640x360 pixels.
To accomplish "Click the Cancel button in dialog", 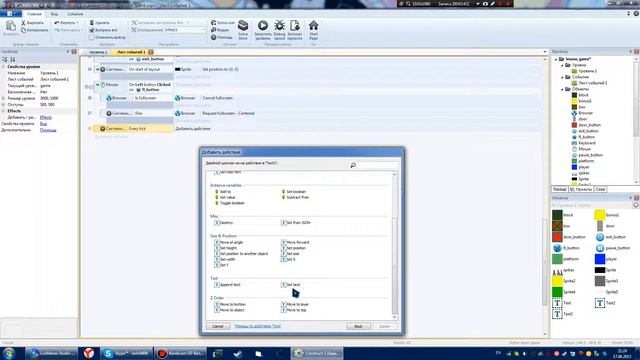I will coord(218,326).
